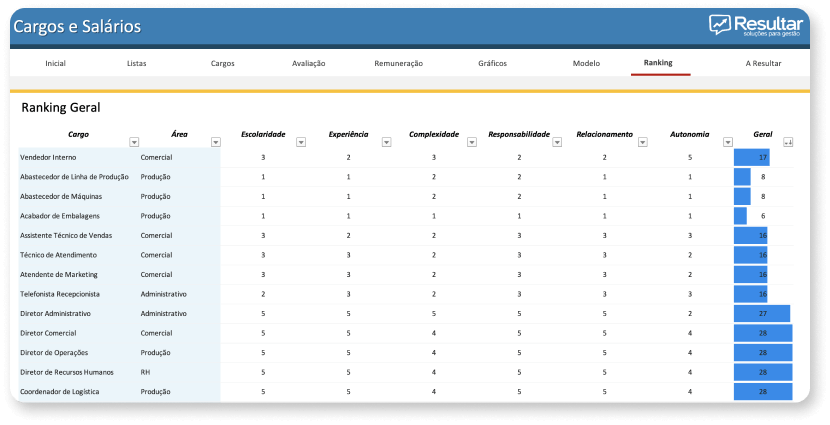
Task: Open the Responsabilidade filter dropdown
Action: click(557, 142)
